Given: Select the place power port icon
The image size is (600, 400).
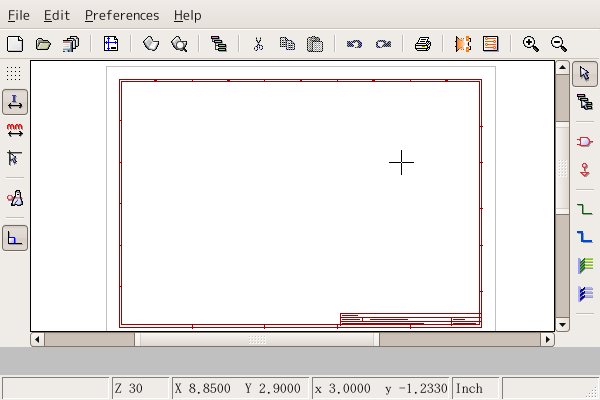Looking at the screenshot, I should [585, 169].
